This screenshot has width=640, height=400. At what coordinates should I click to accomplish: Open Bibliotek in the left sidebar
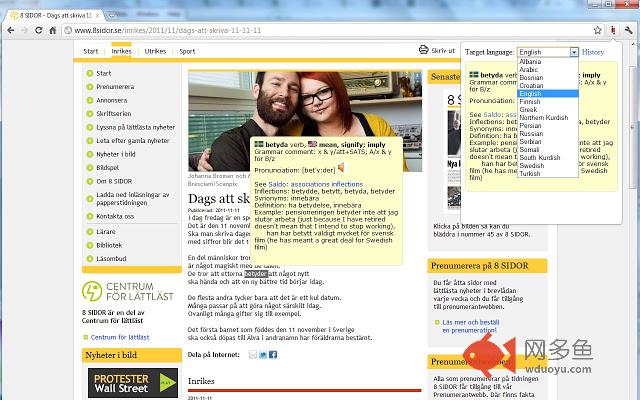pos(109,245)
